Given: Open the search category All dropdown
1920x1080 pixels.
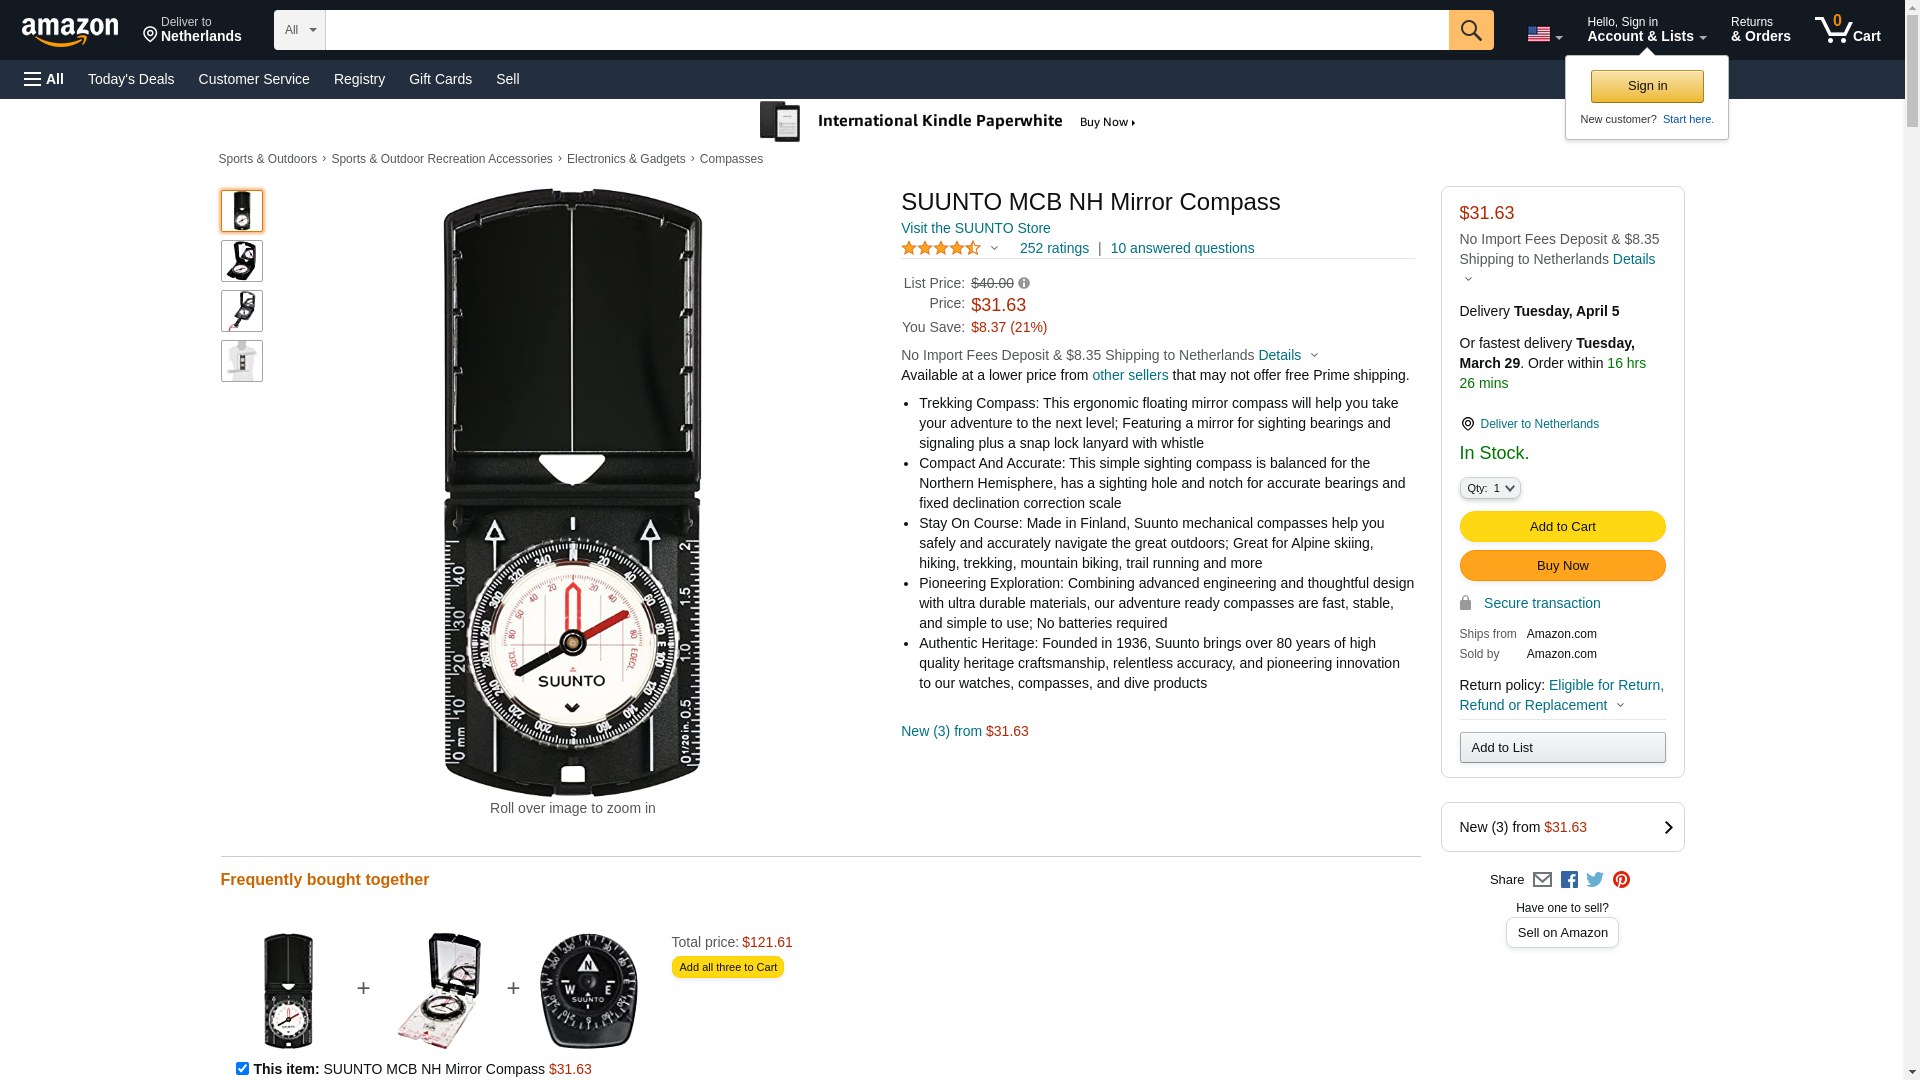Looking at the screenshot, I should [x=299, y=30].
